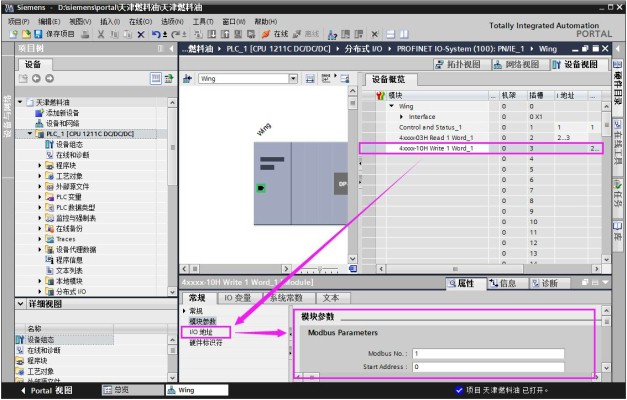Select the 4xxxx-10H Write 1 Word_1 module row
627x400 pixels.
tap(480, 148)
